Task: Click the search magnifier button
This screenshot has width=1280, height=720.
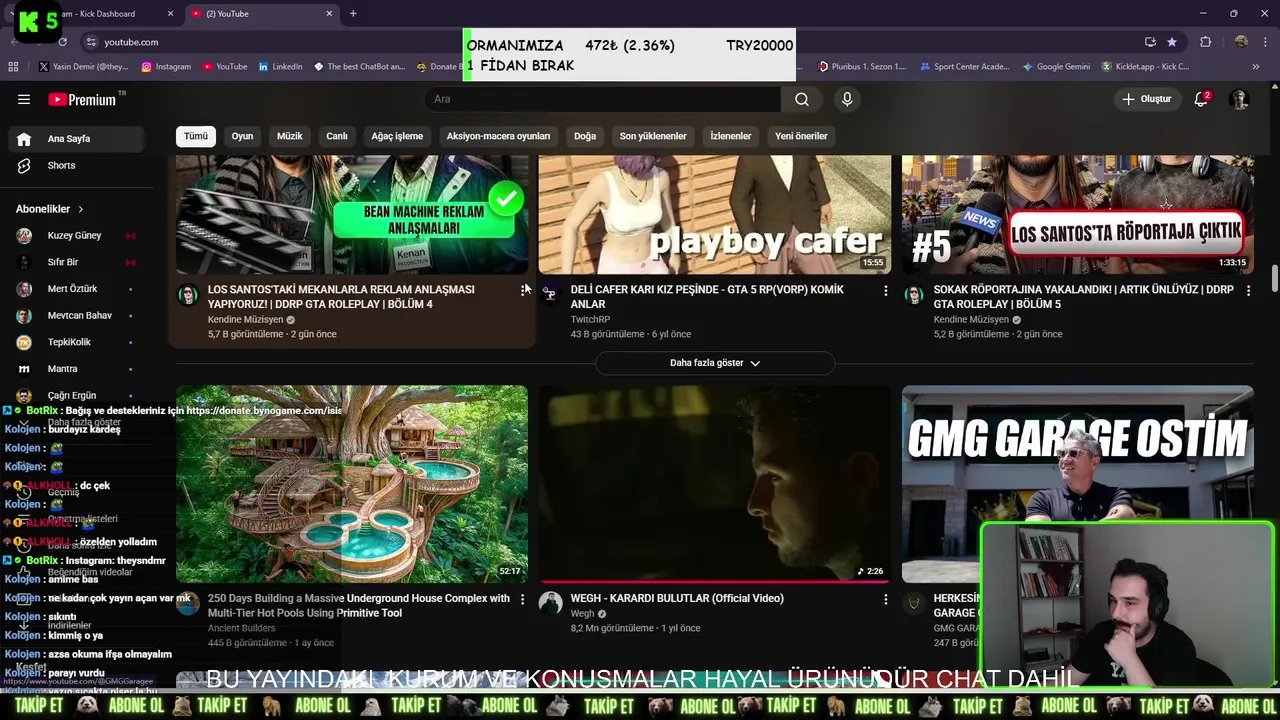Action: pyautogui.click(x=801, y=99)
